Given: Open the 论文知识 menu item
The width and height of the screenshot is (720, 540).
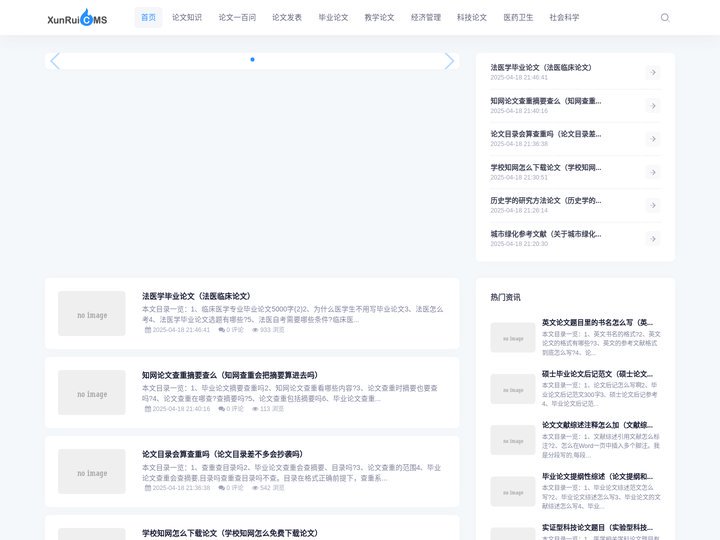Looking at the screenshot, I should (x=187, y=17).
